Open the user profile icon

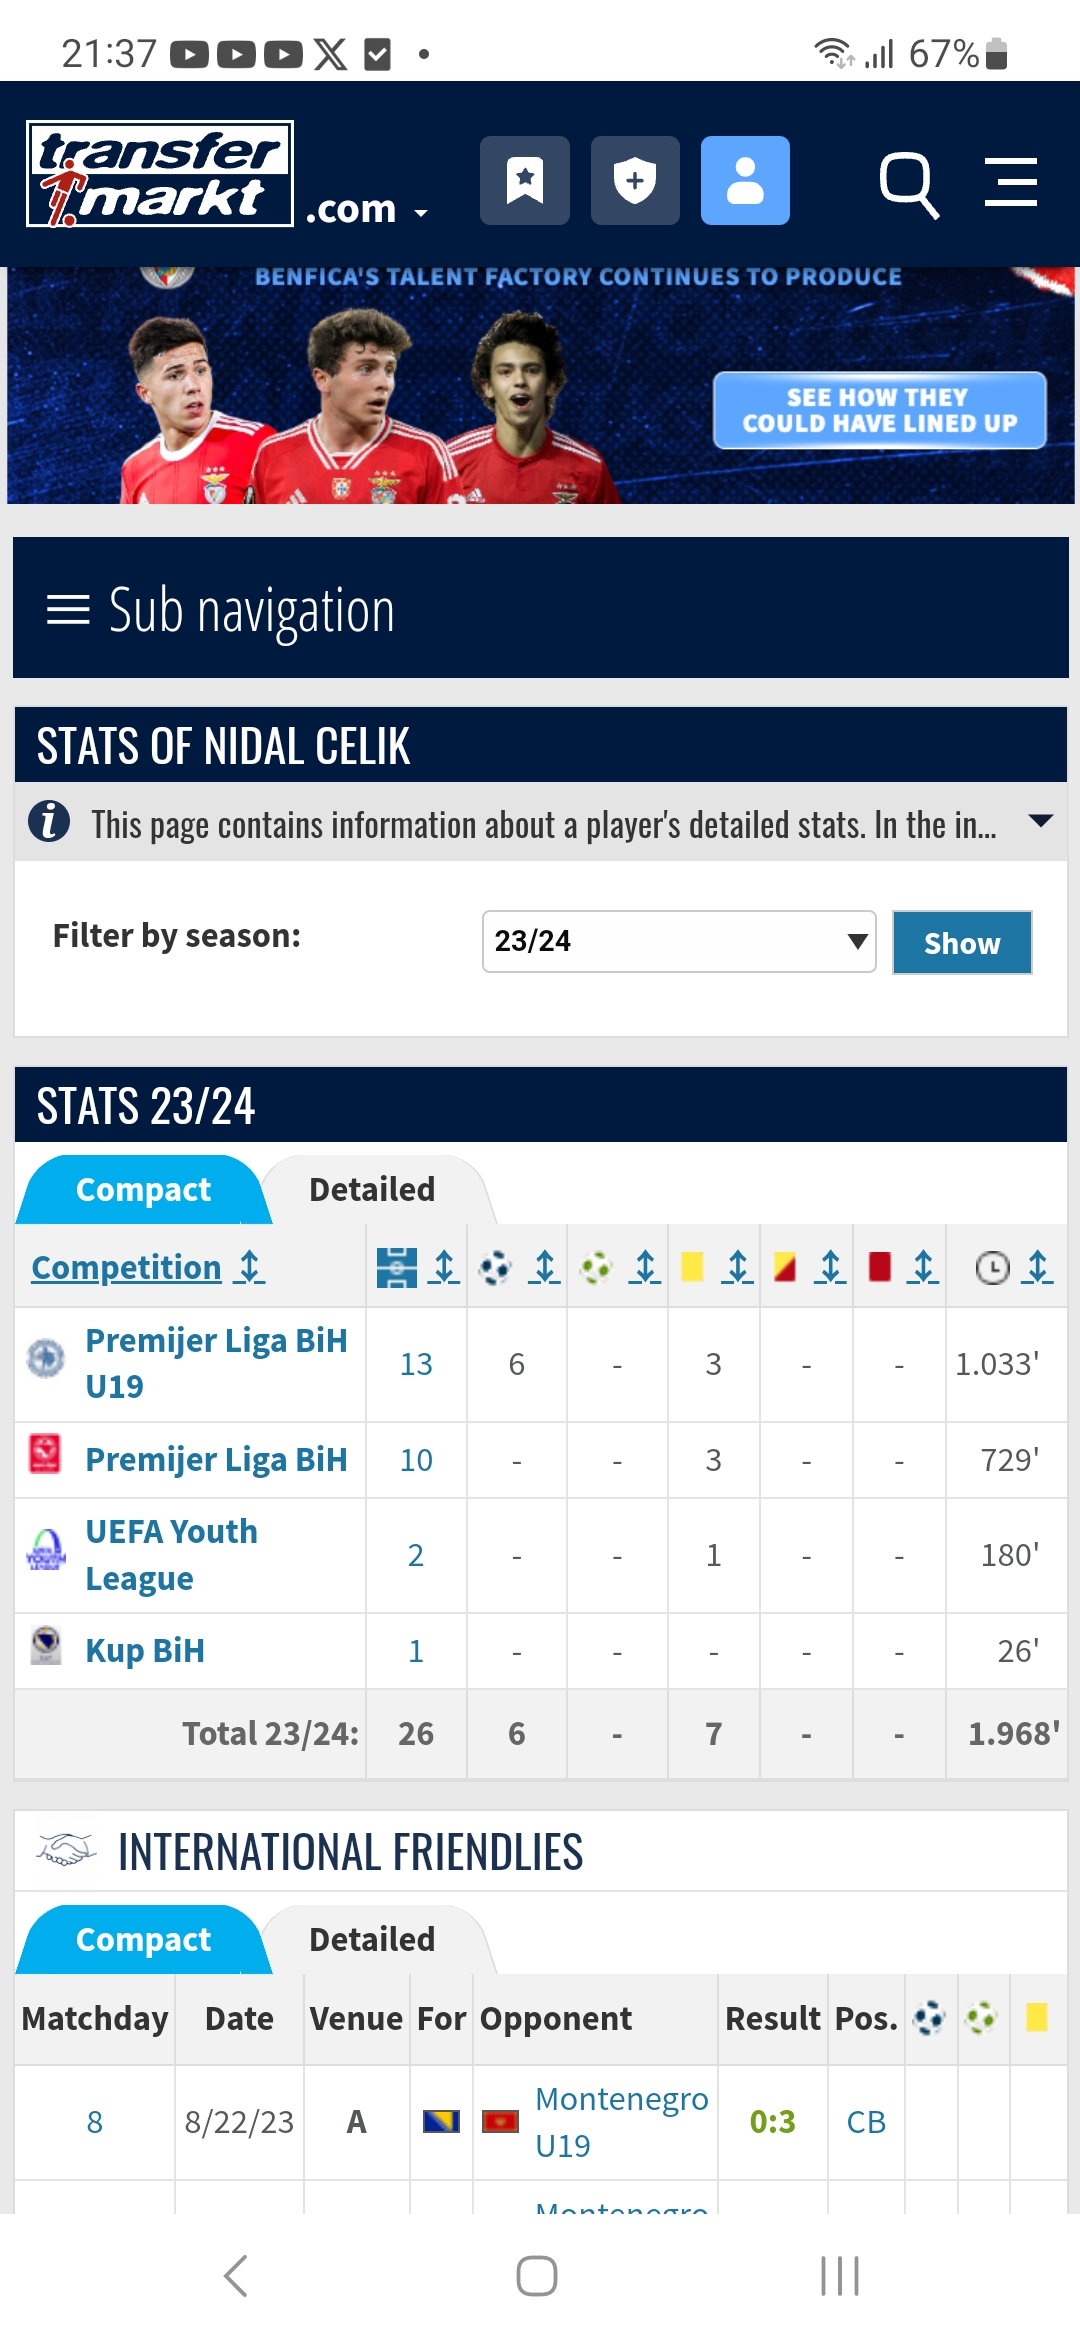coord(745,181)
